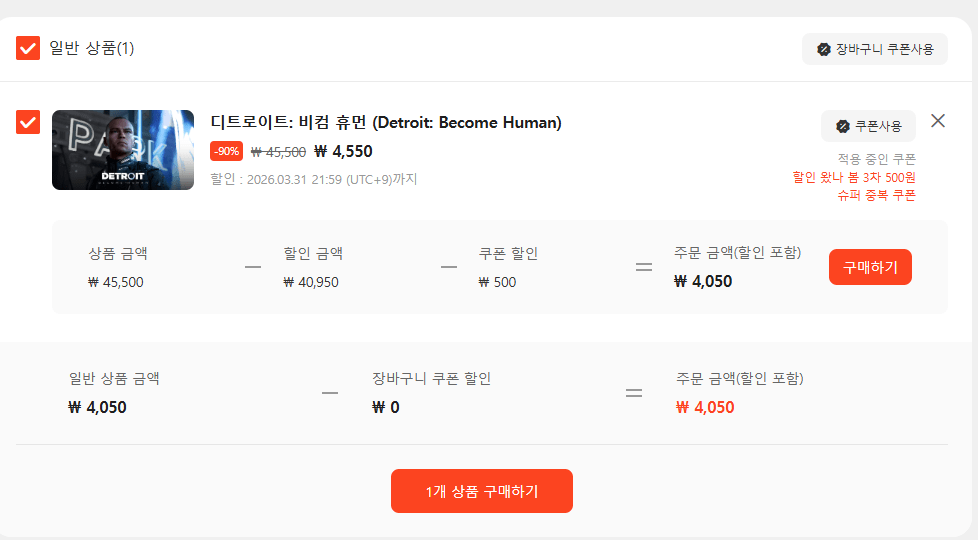Open the 디트로이트: 비컴 휴먼 title link
This screenshot has height=540, width=978.
pyautogui.click(x=386, y=123)
